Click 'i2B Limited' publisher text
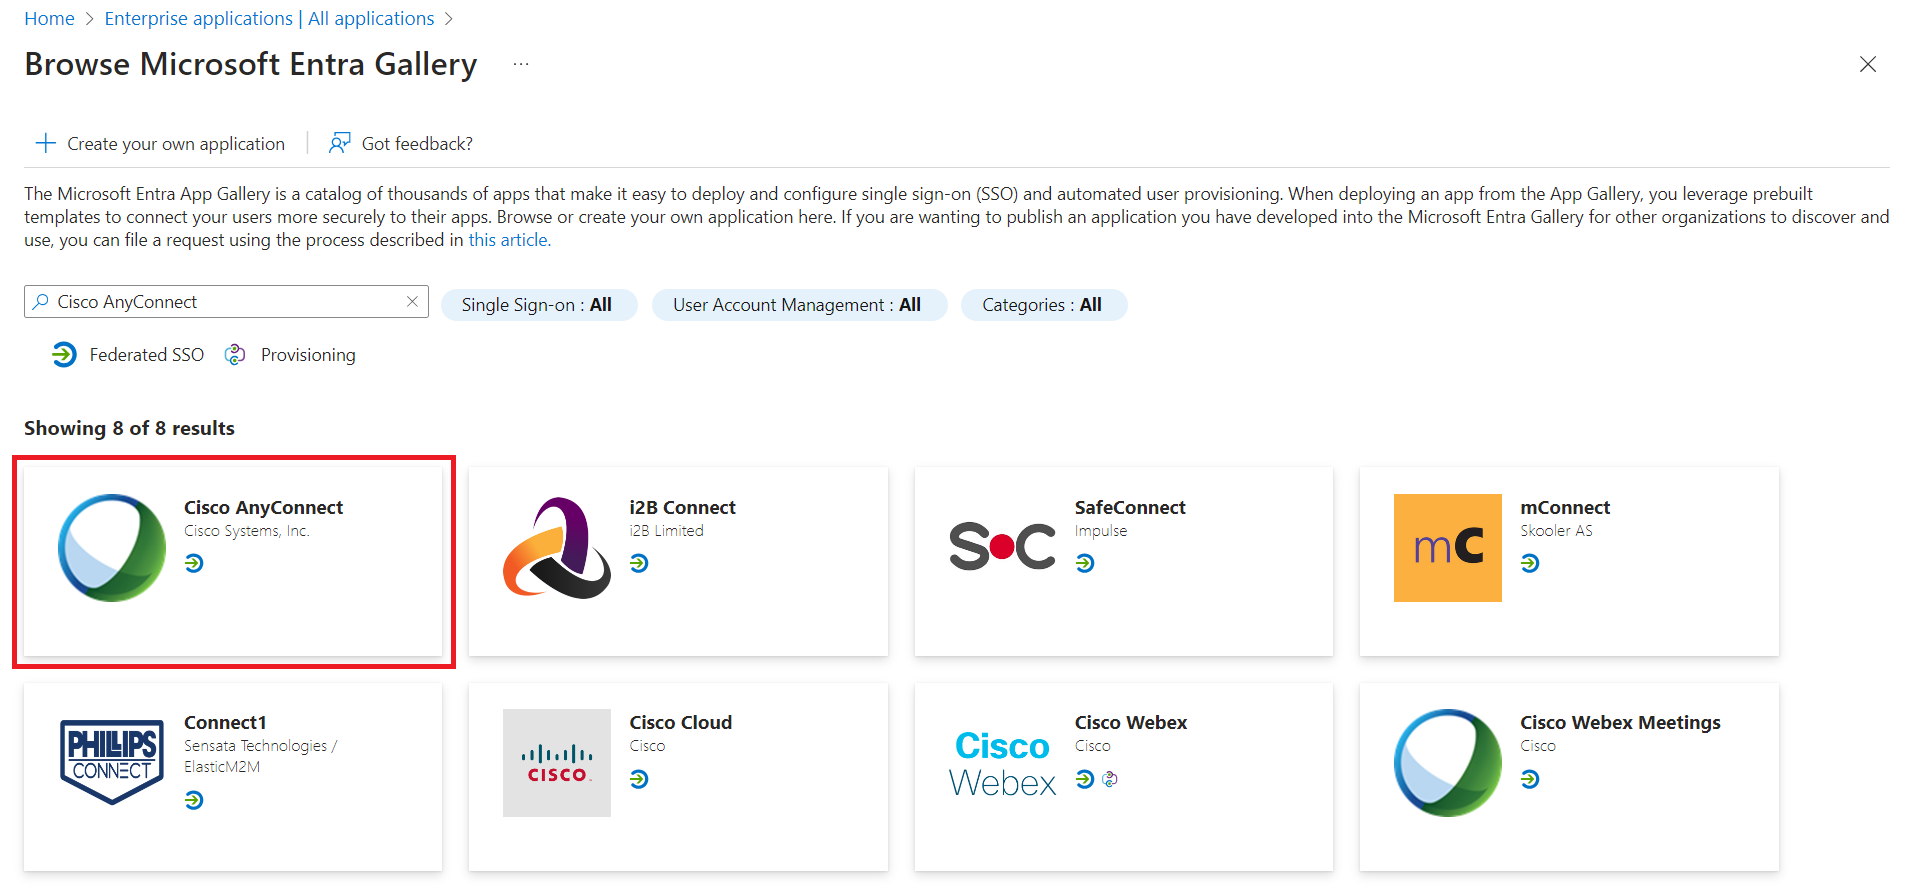Viewport: 1917px width, 891px height. (x=666, y=531)
